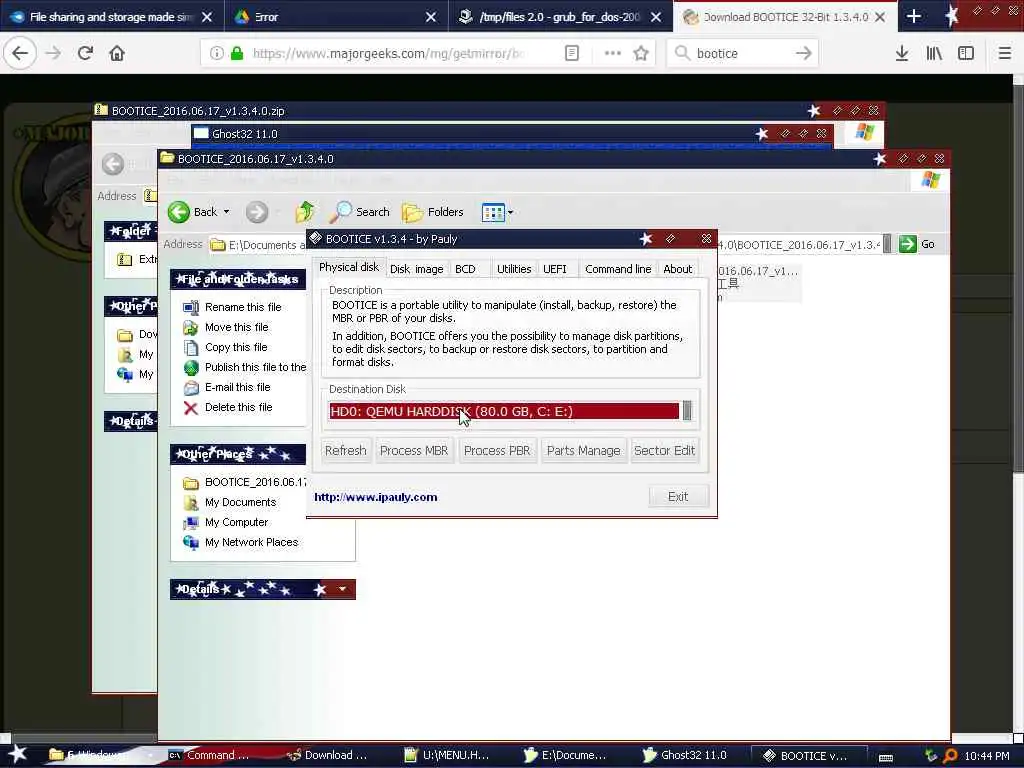1024x768 pixels.
Task: Open http://www.ipauly.com link
Action: [x=376, y=497]
